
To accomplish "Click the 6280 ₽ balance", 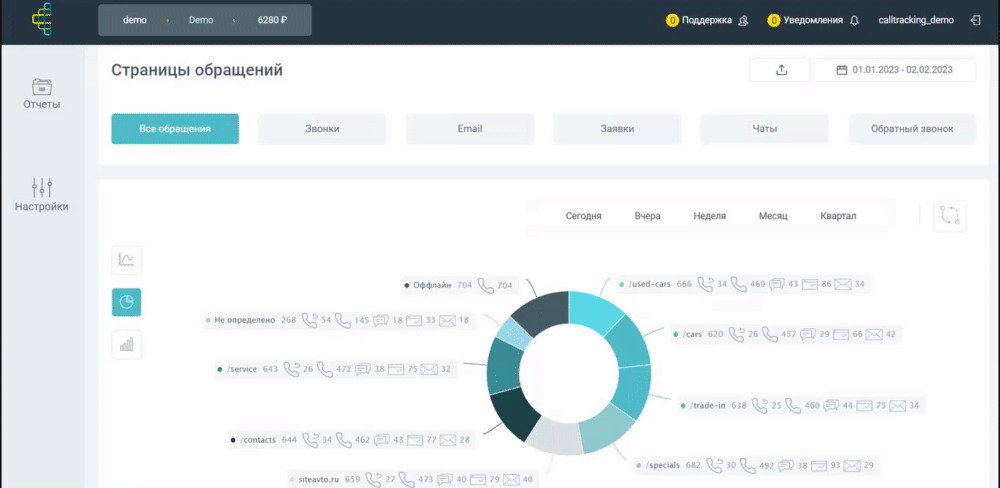I will click(272, 20).
